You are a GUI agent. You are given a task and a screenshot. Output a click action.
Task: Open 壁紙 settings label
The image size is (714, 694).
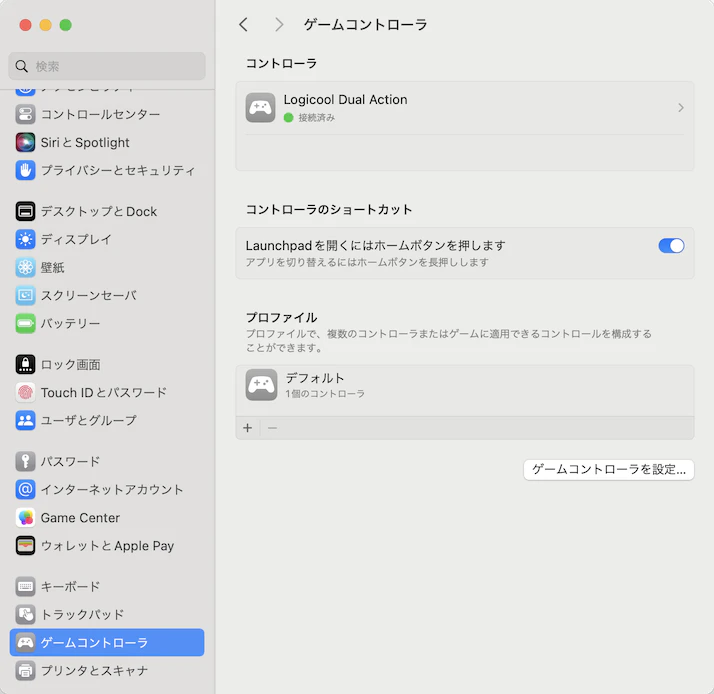pyautogui.click(x=52, y=268)
